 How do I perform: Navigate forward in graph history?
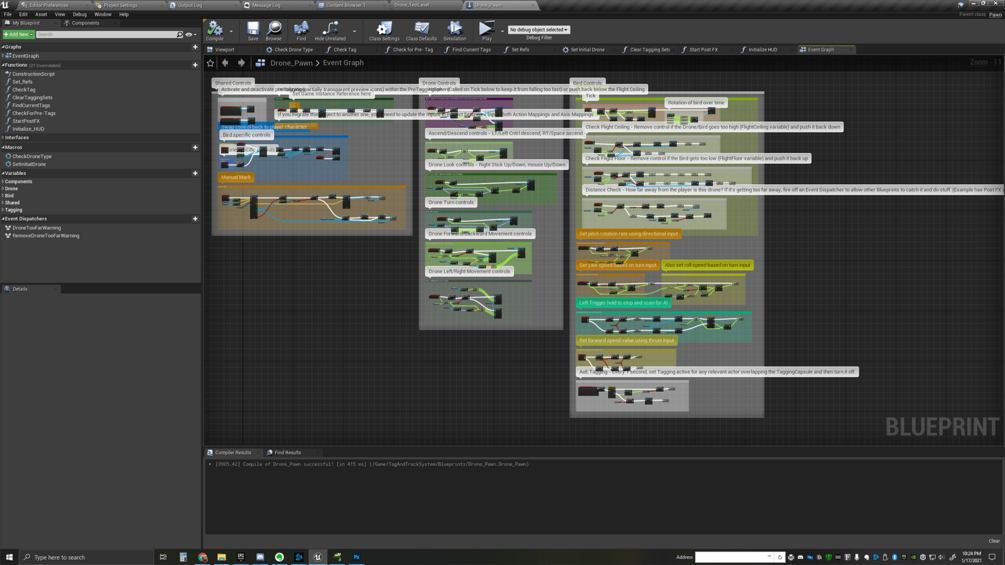coord(241,63)
